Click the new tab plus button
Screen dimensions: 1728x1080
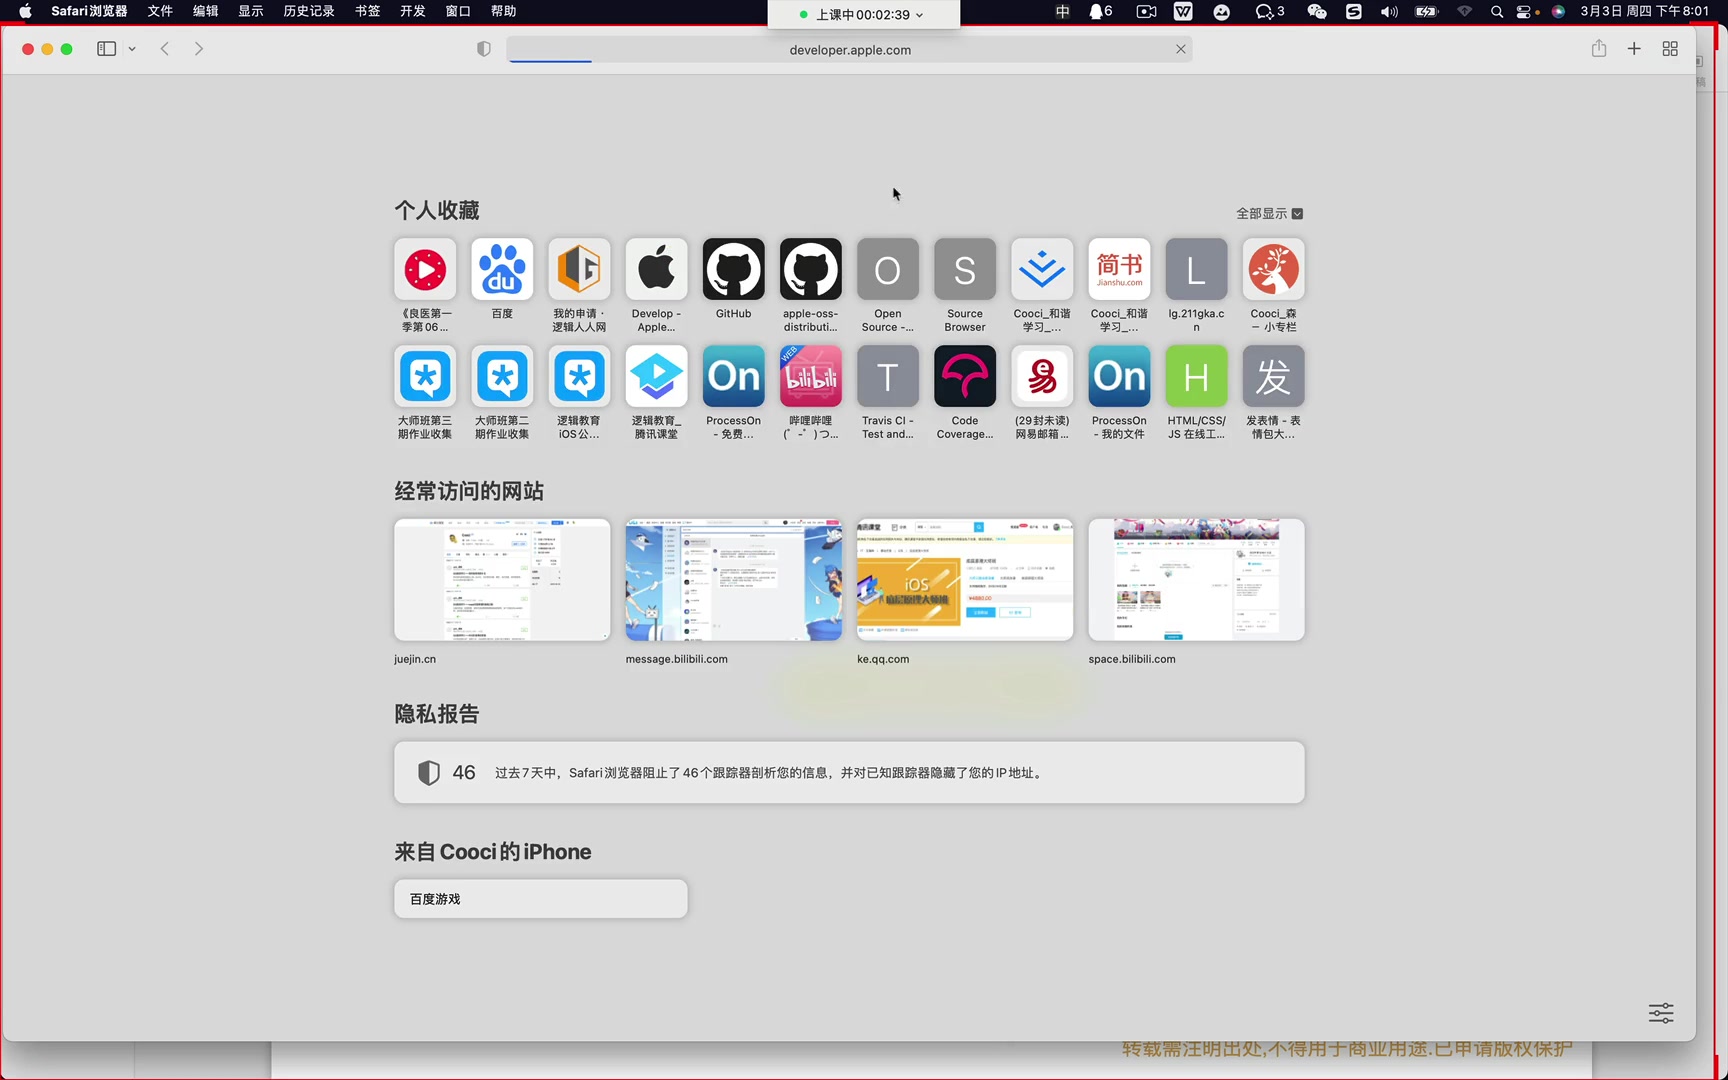(1634, 48)
